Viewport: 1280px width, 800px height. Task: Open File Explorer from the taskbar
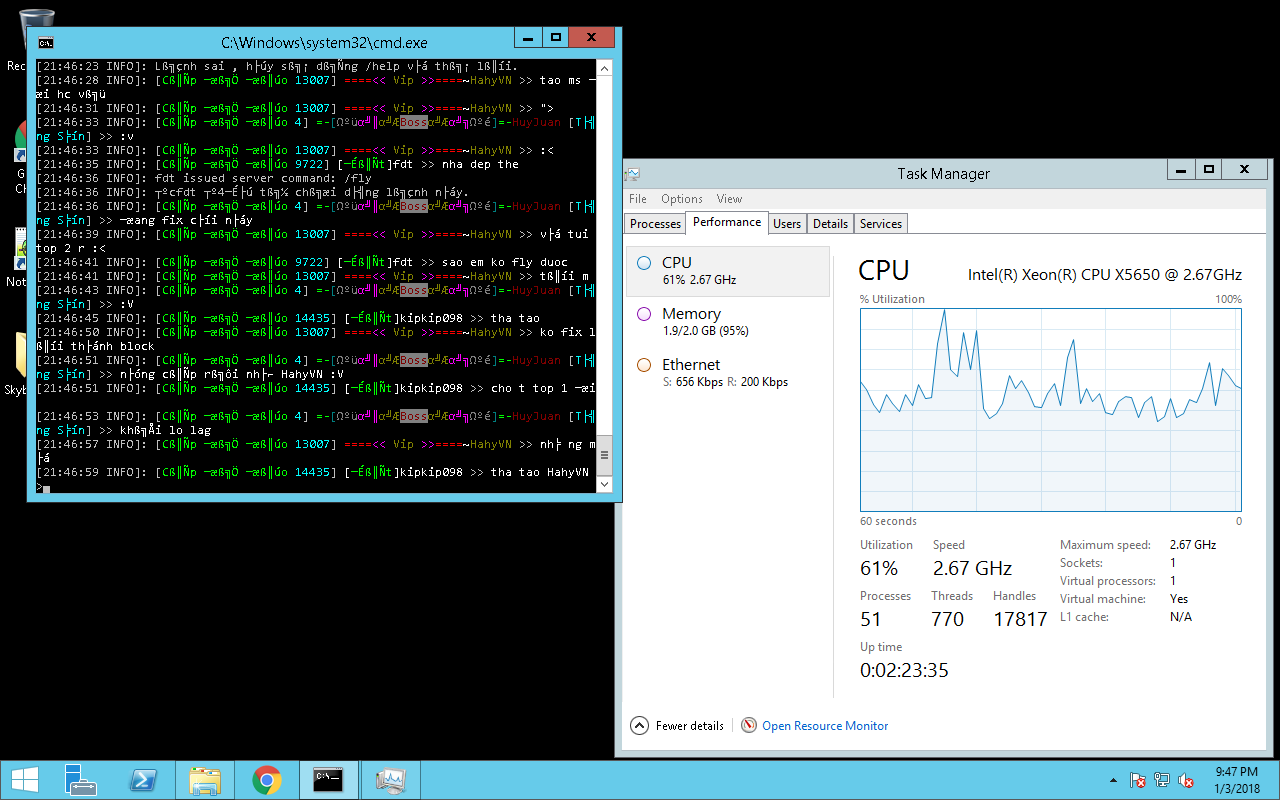[205, 780]
